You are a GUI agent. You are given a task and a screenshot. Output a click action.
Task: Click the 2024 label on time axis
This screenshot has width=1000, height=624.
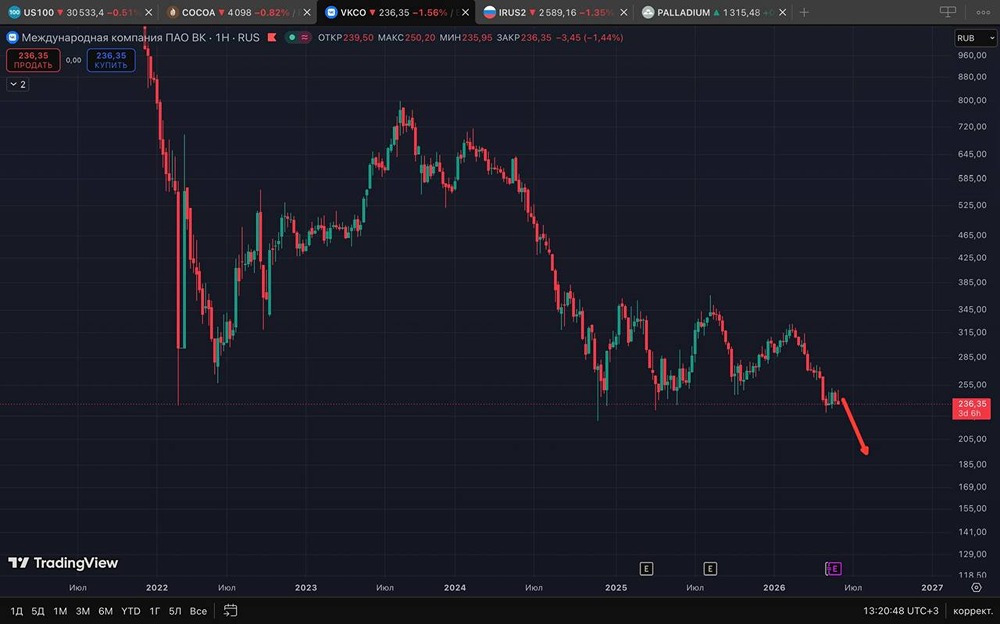tap(455, 588)
